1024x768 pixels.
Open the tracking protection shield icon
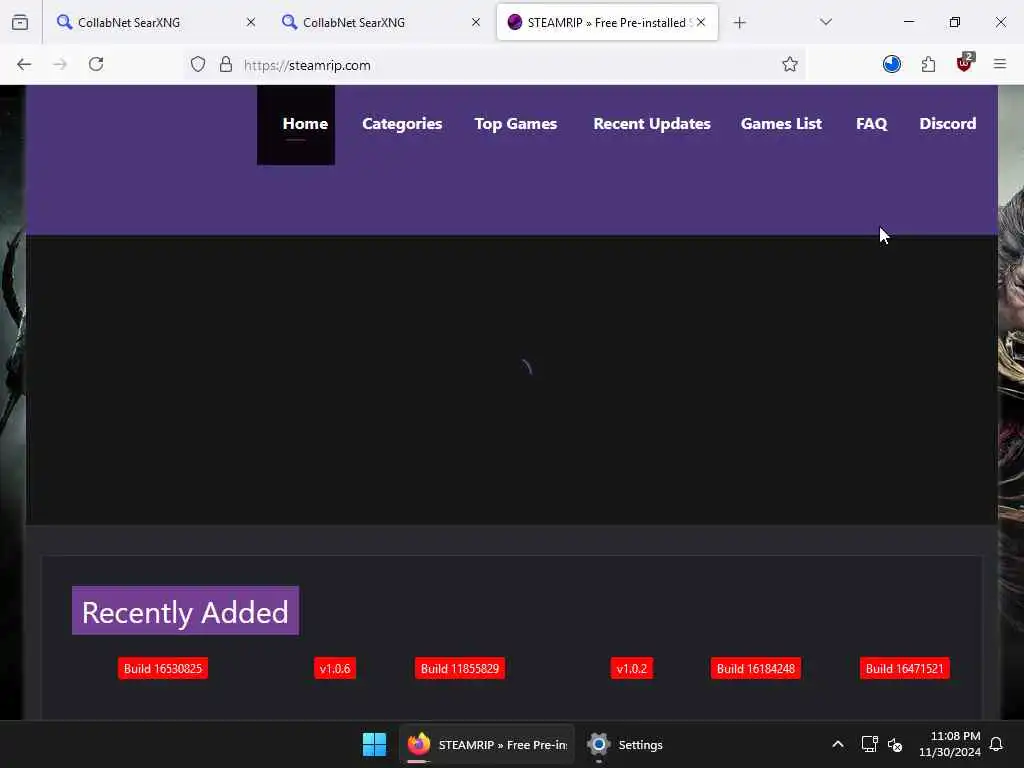(x=198, y=64)
